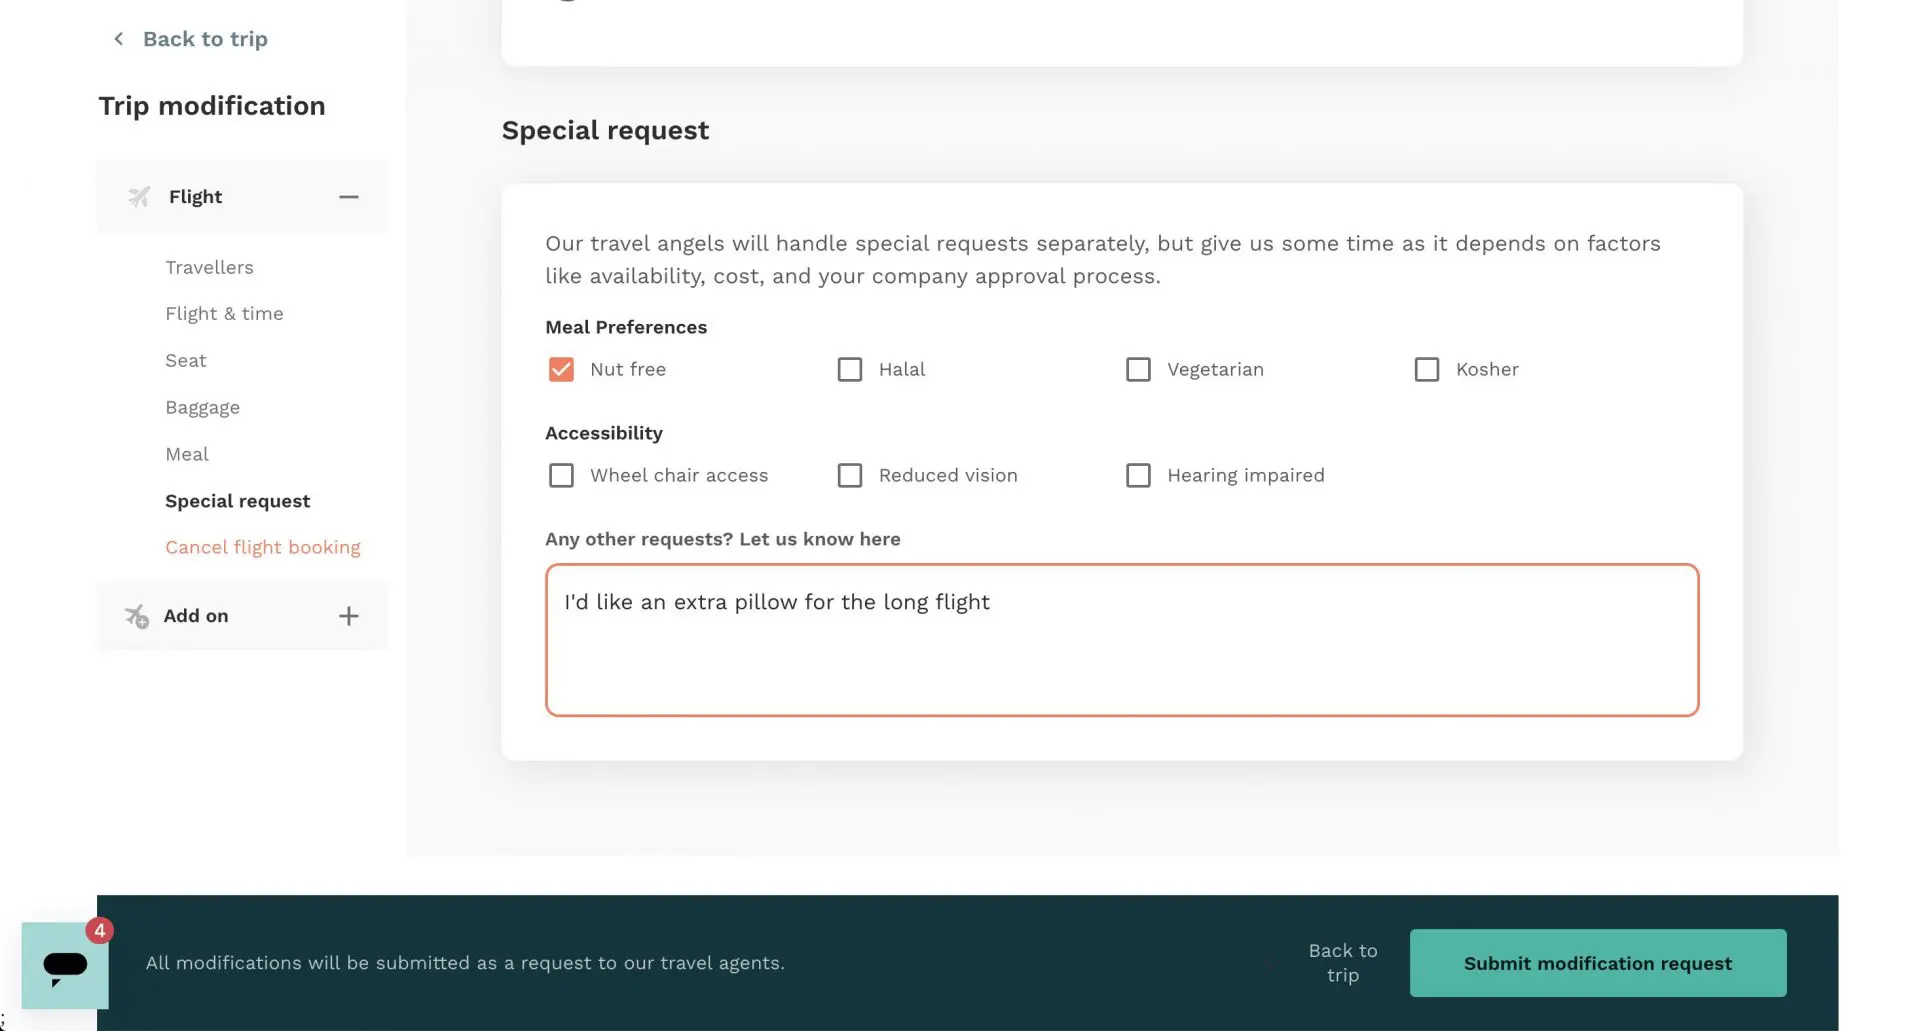Click the back chevron icon beside Back to trip
Viewport: 1920px width, 1031px height.
pyautogui.click(x=119, y=39)
